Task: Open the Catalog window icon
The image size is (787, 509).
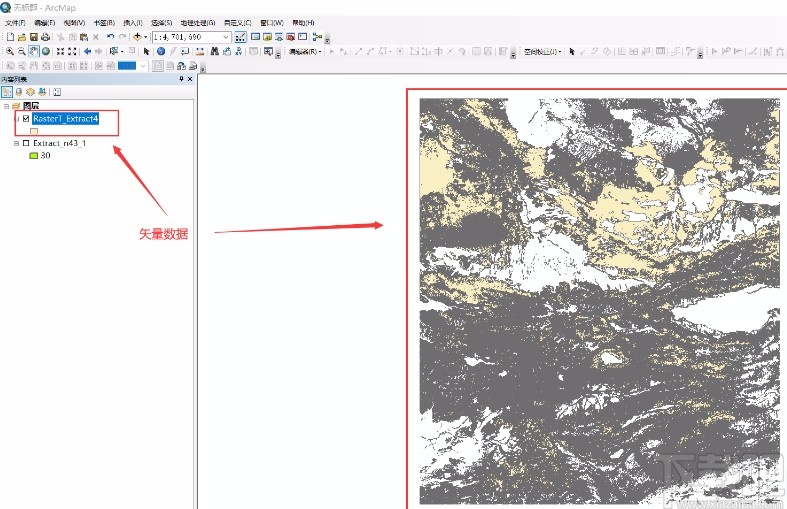Action: coord(267,37)
